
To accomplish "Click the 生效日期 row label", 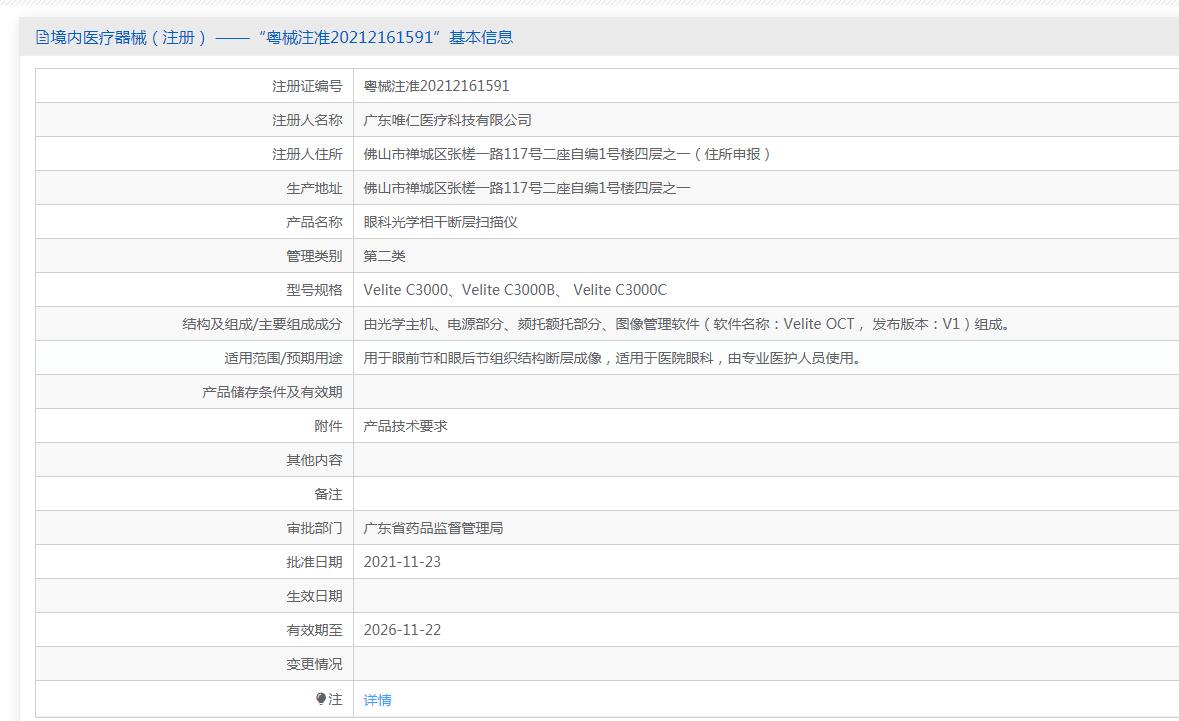I will pyautogui.click(x=314, y=596).
